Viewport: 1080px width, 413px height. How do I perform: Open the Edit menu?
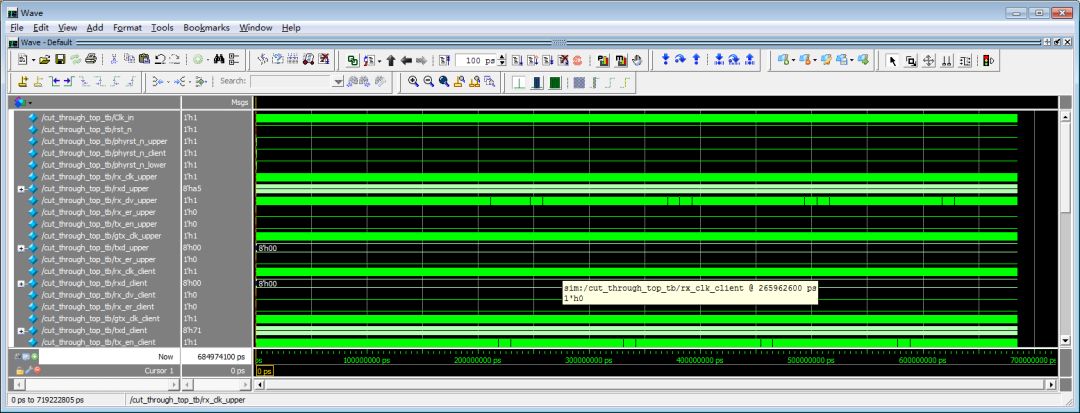tap(41, 28)
